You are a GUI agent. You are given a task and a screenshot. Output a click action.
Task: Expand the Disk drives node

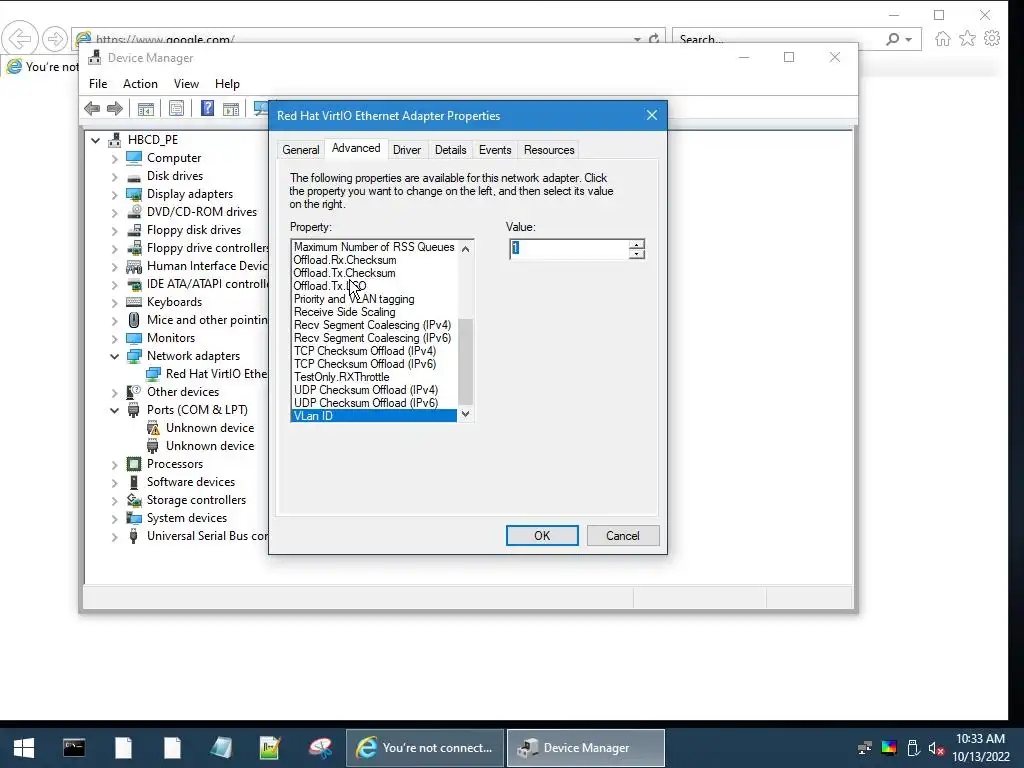[x=115, y=176]
